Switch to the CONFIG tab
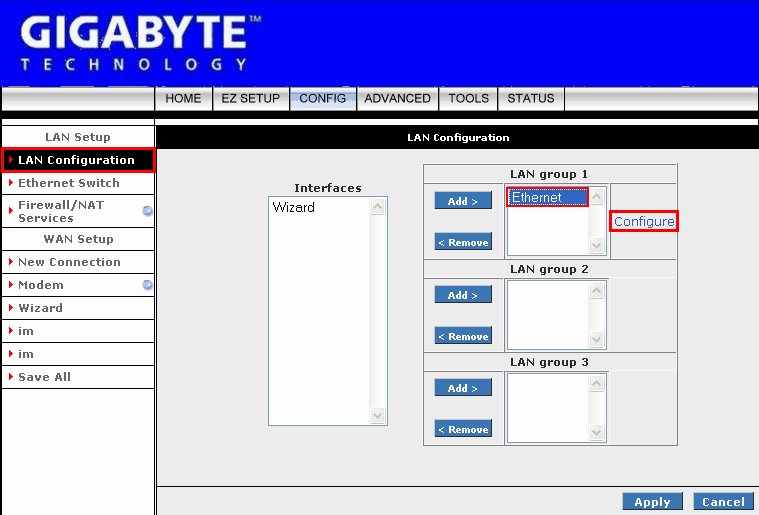 [x=323, y=99]
